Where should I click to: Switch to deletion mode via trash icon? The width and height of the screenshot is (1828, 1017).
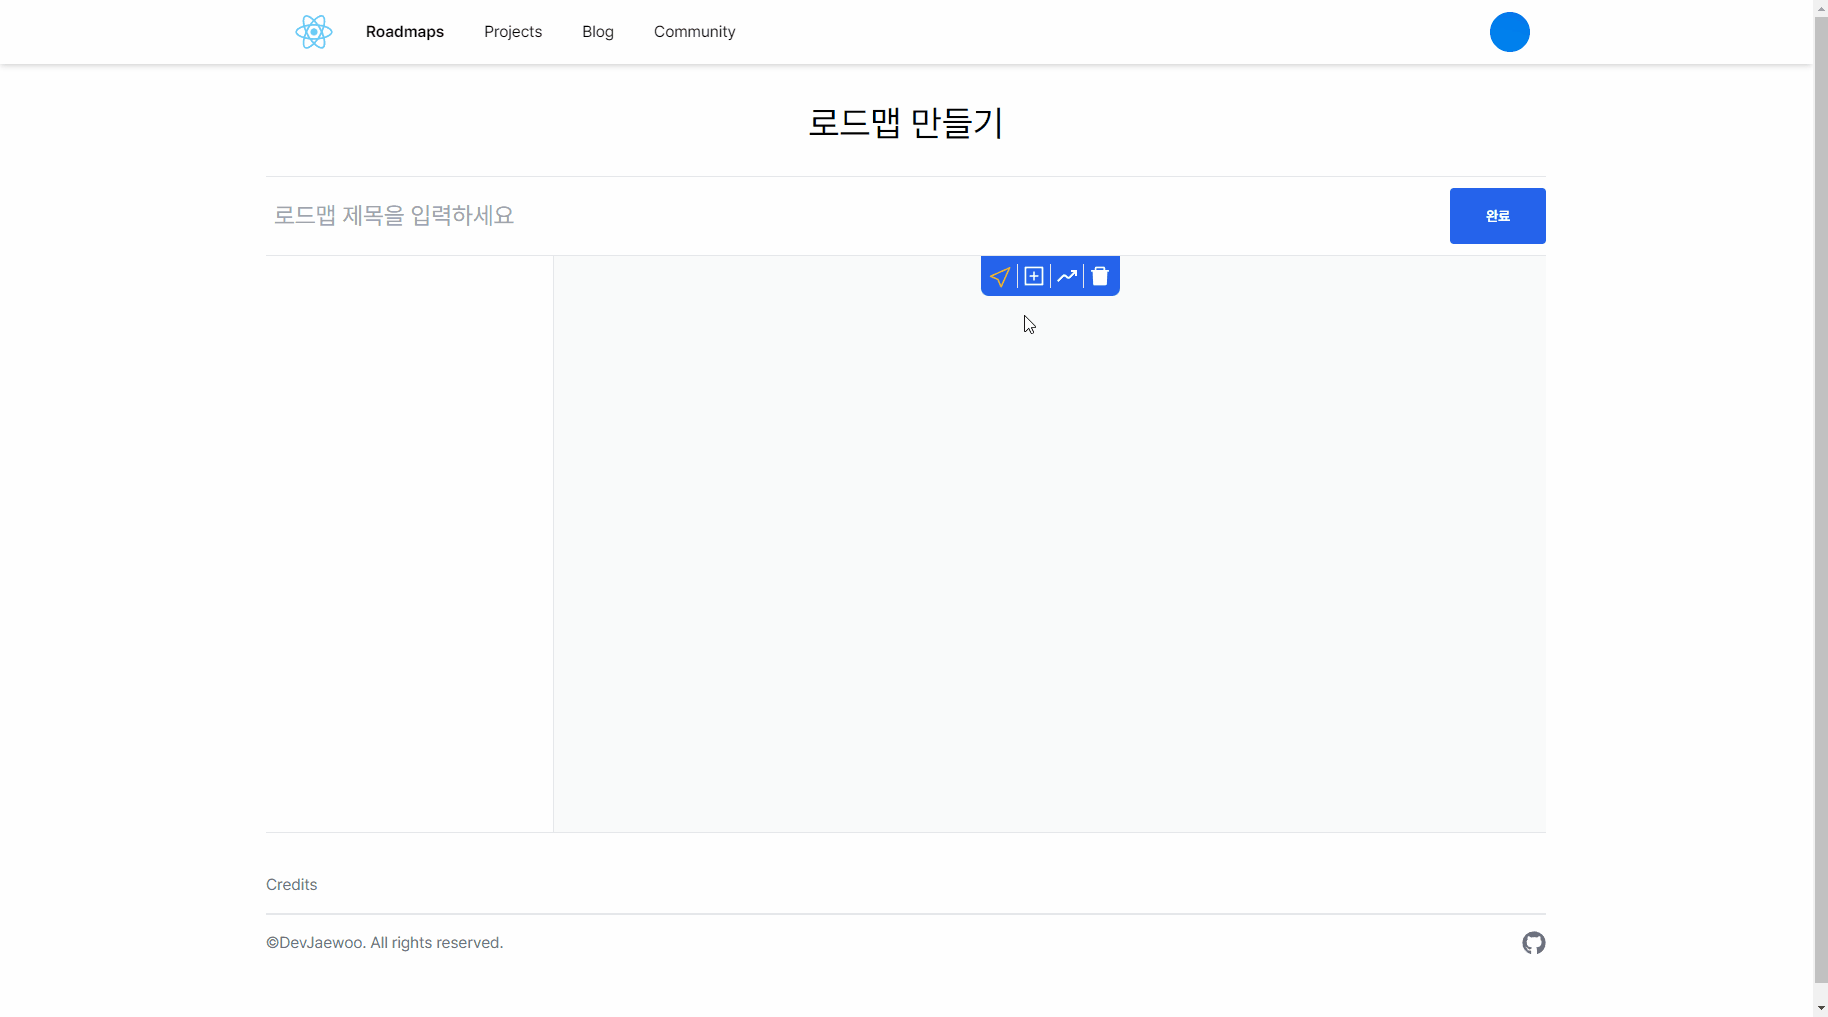point(1100,276)
